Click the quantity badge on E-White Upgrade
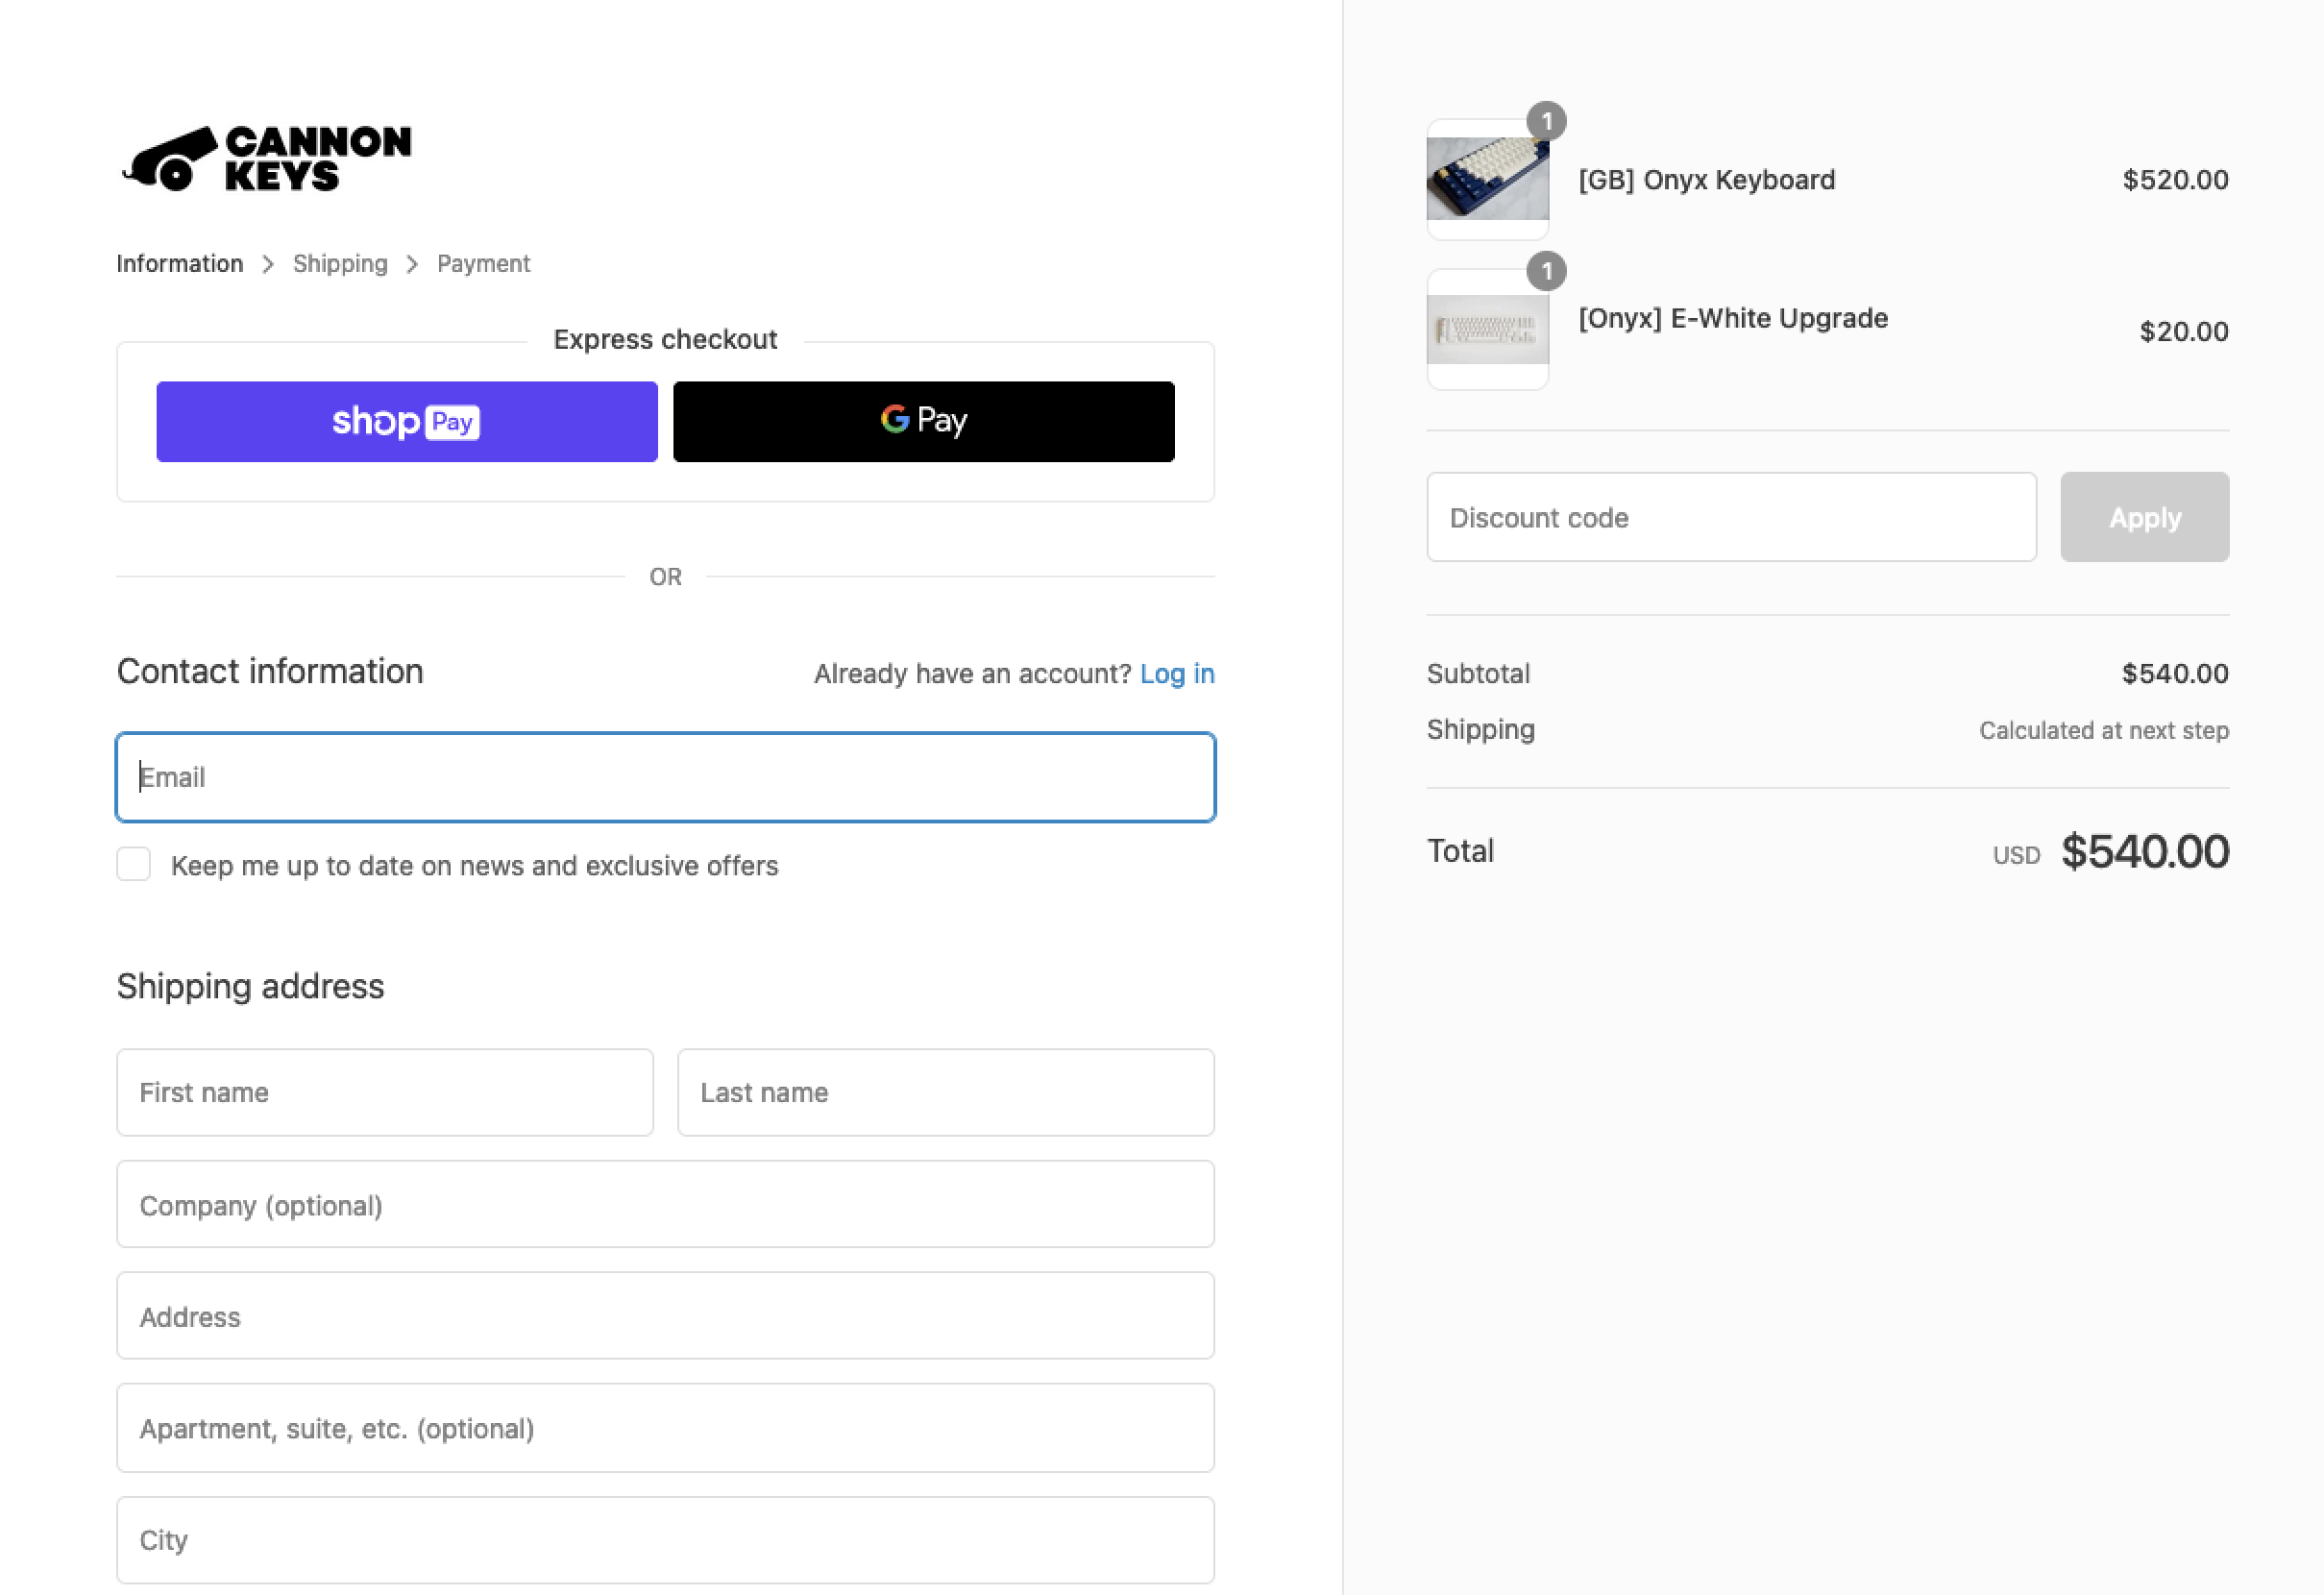Image resolution: width=2324 pixels, height=1595 pixels. point(1546,271)
